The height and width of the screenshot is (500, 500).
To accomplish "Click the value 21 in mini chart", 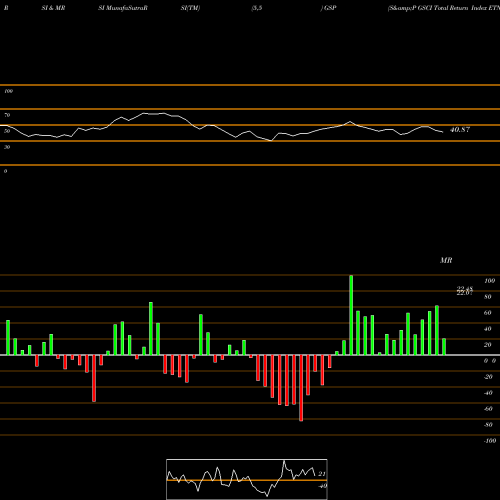I will (x=322, y=474).
